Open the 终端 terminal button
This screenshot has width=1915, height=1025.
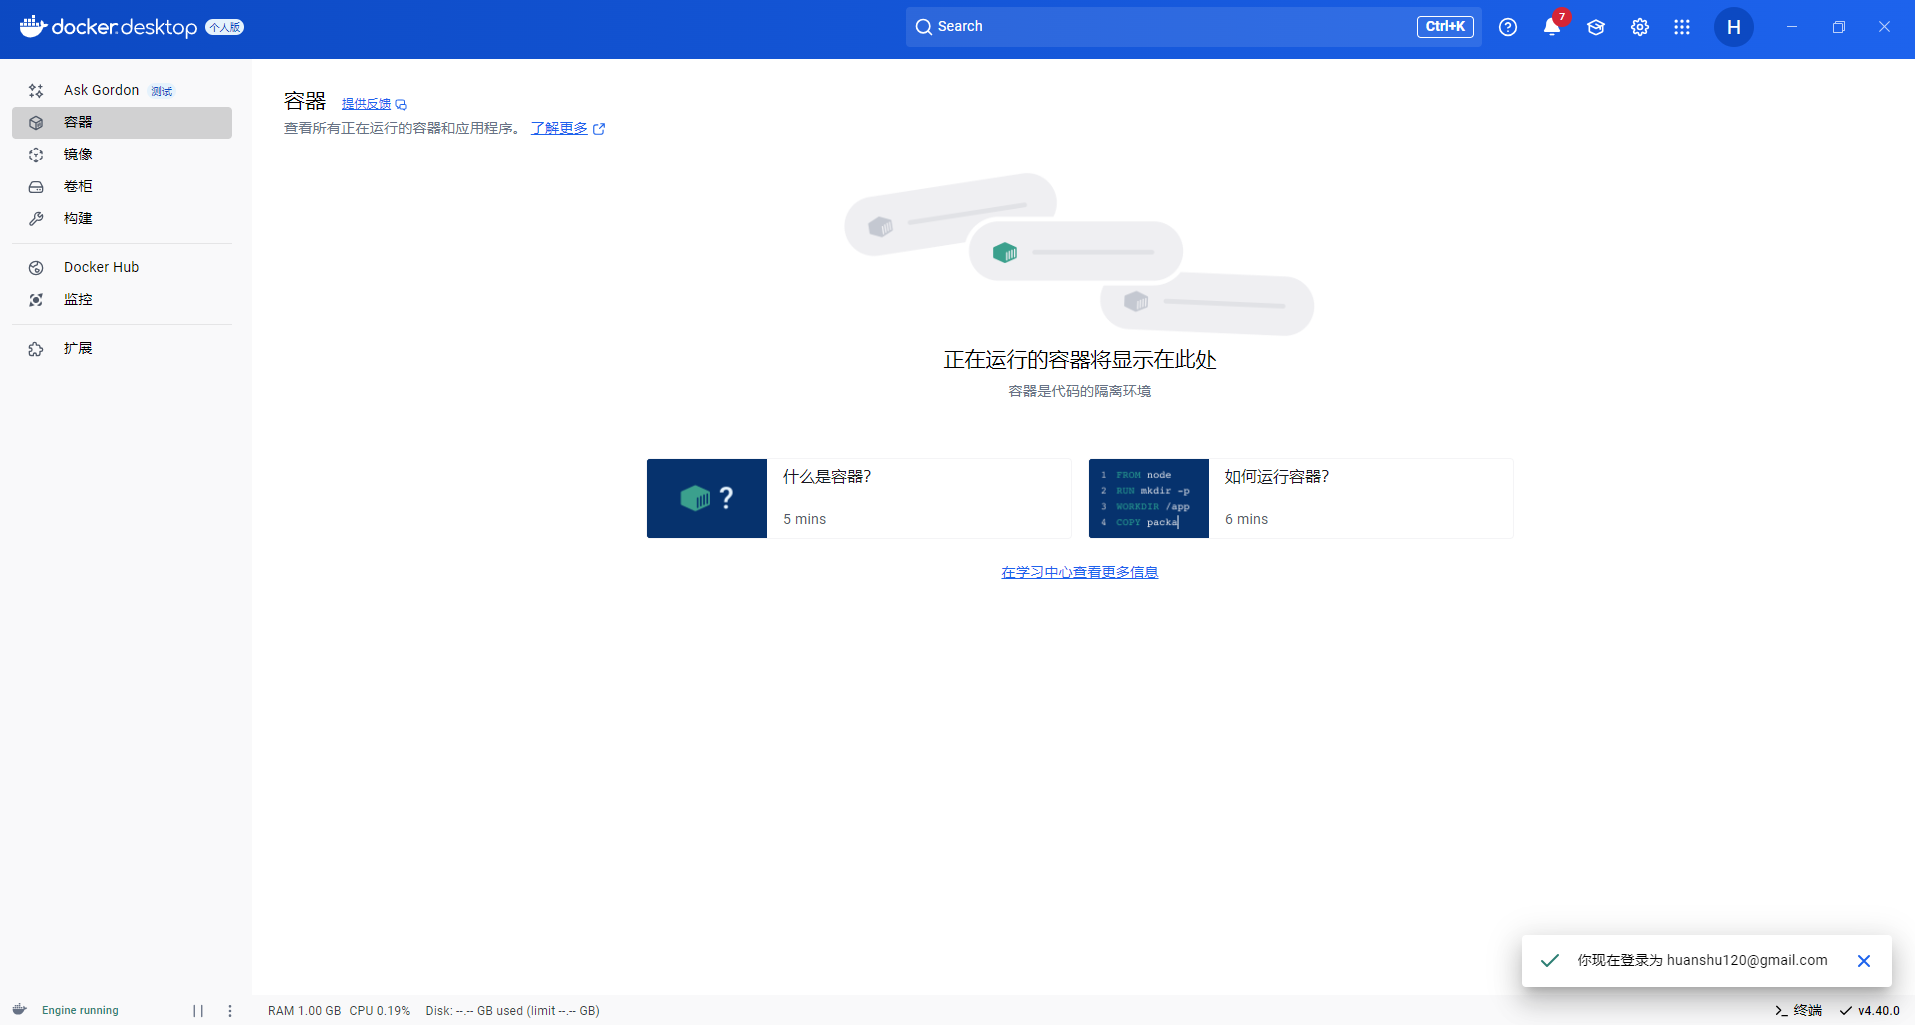tap(1798, 1011)
